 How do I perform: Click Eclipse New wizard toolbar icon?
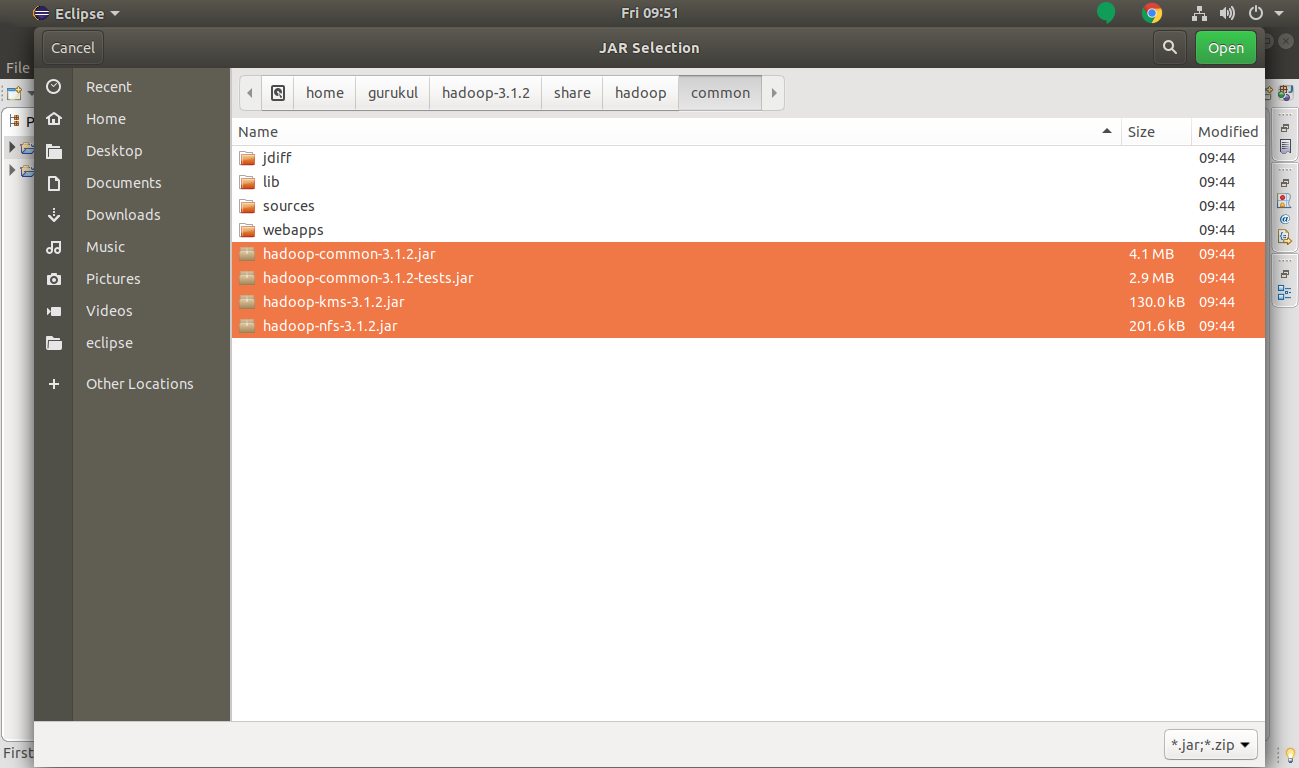(x=14, y=93)
